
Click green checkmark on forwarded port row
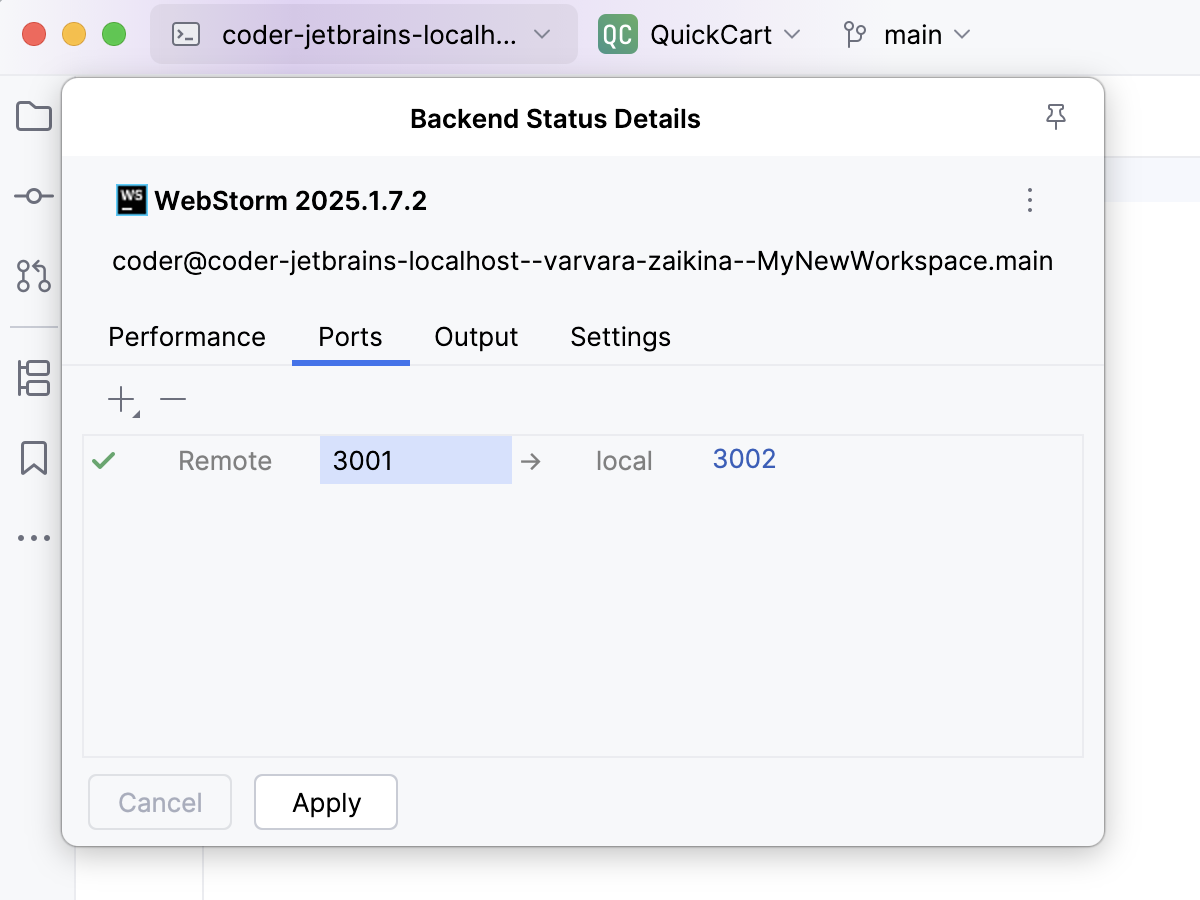[103, 461]
